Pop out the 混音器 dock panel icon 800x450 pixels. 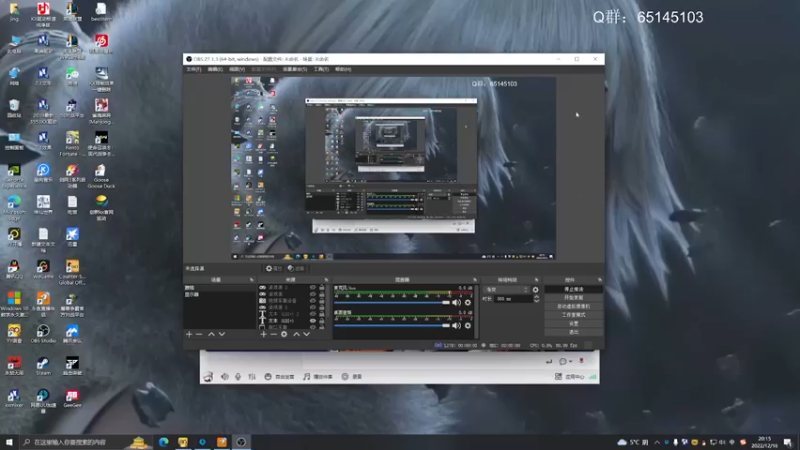click(x=475, y=280)
